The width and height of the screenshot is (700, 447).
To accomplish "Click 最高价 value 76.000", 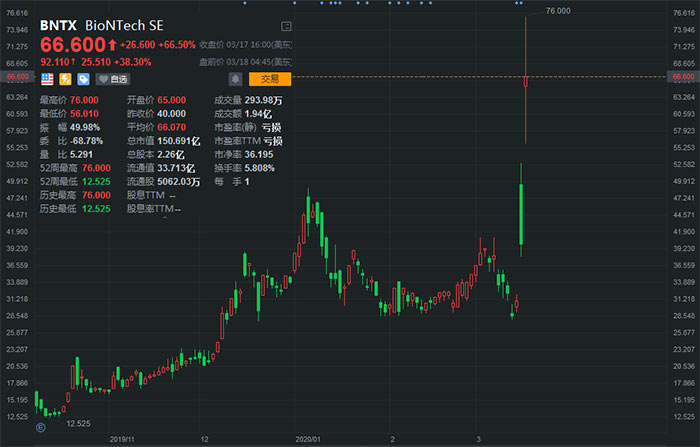I will pyautogui.click(x=84, y=100).
